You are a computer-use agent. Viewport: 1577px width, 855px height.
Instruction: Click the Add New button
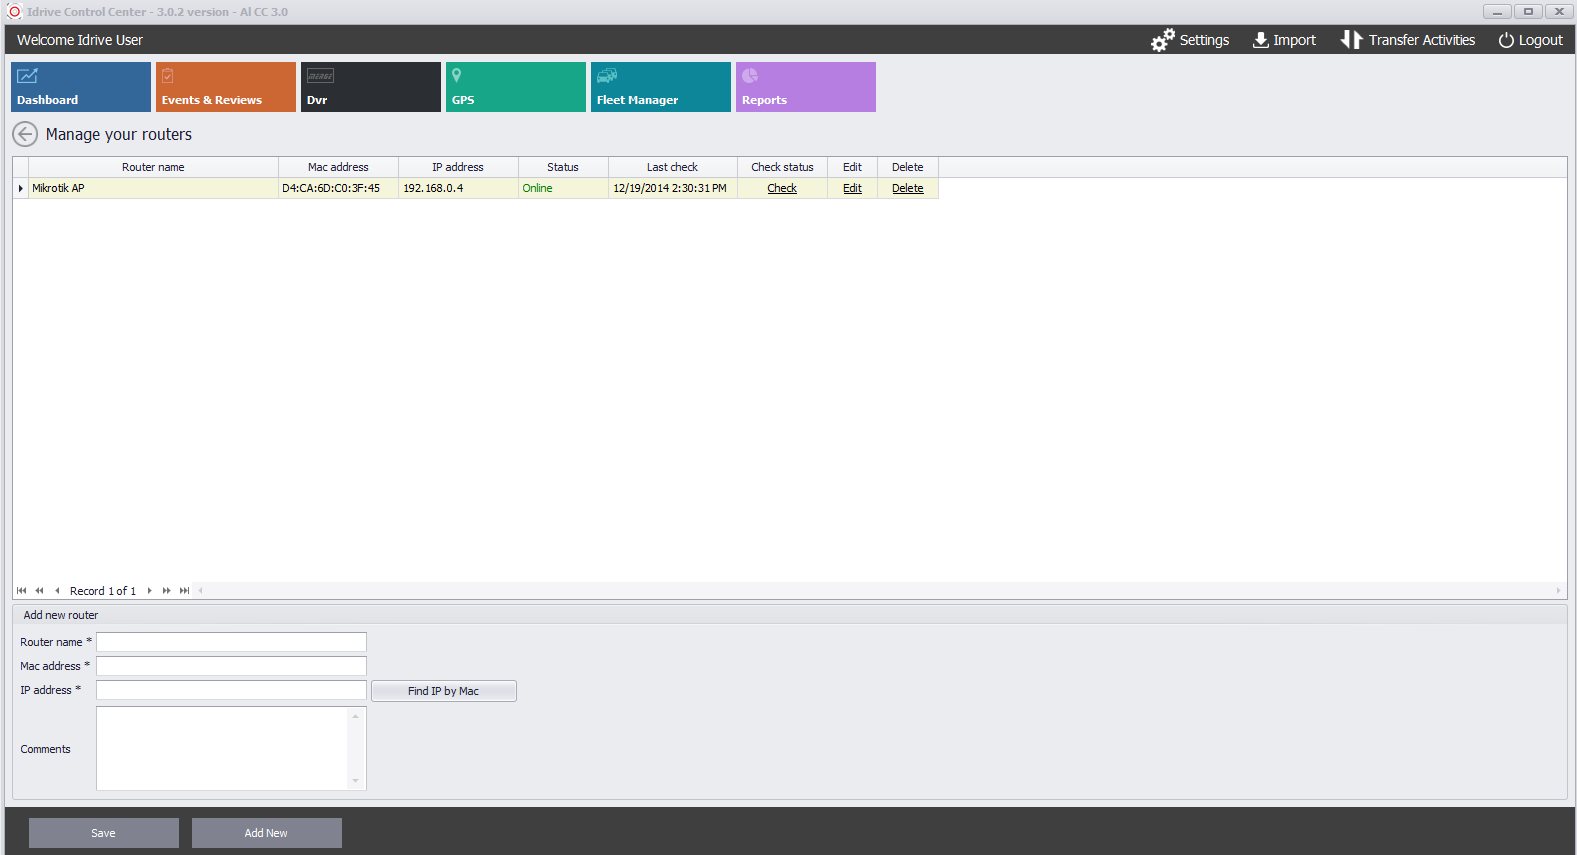pyautogui.click(x=266, y=833)
